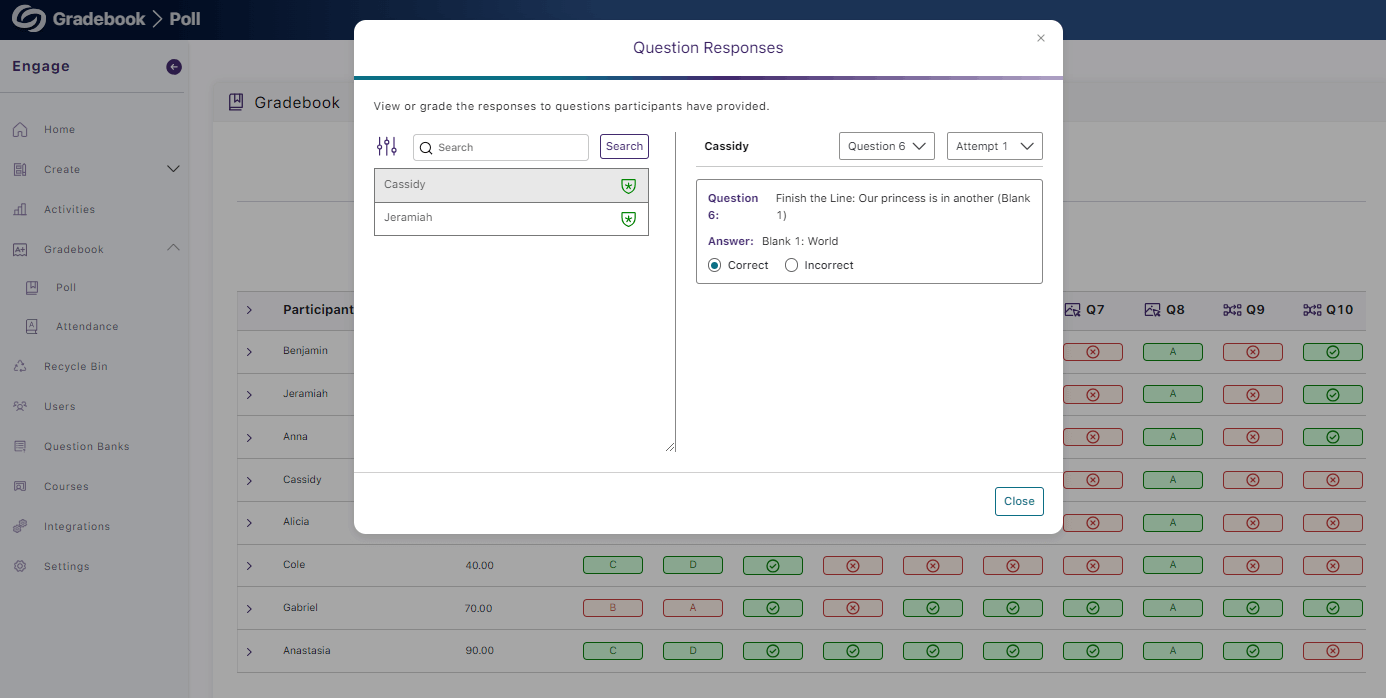Open the Question 6 dropdown

[x=887, y=146]
